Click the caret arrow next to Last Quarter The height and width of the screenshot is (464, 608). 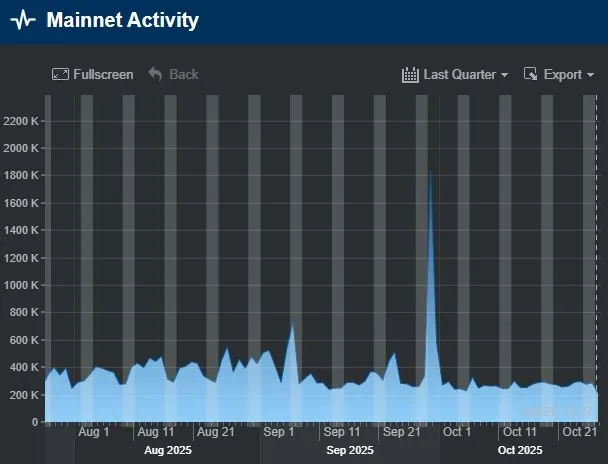coord(504,75)
